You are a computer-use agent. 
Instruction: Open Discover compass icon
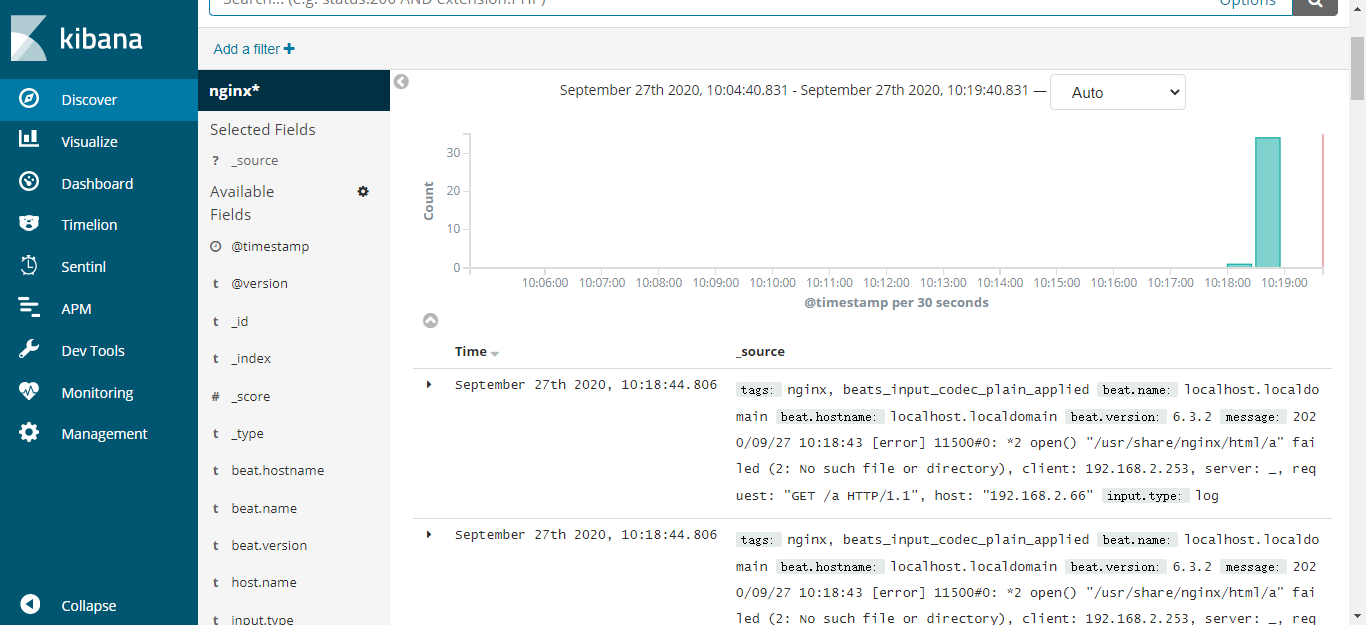pyautogui.click(x=29, y=99)
